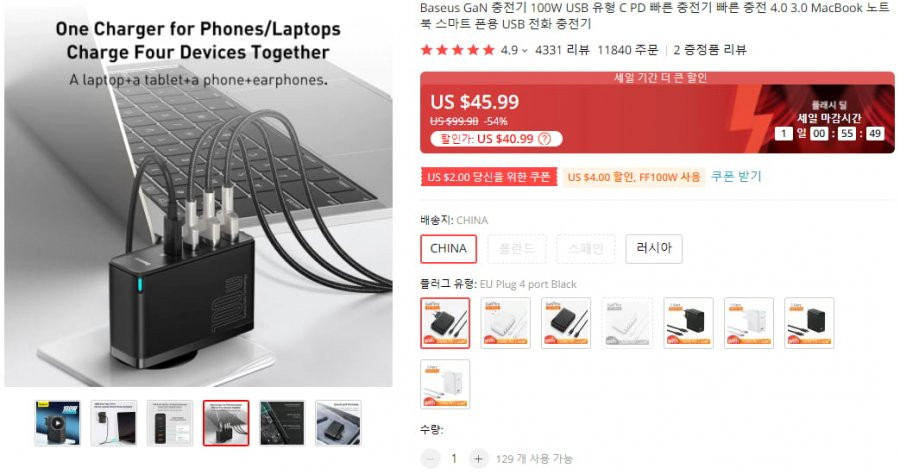View the last gallery thumbnail of the charger

(x=339, y=423)
